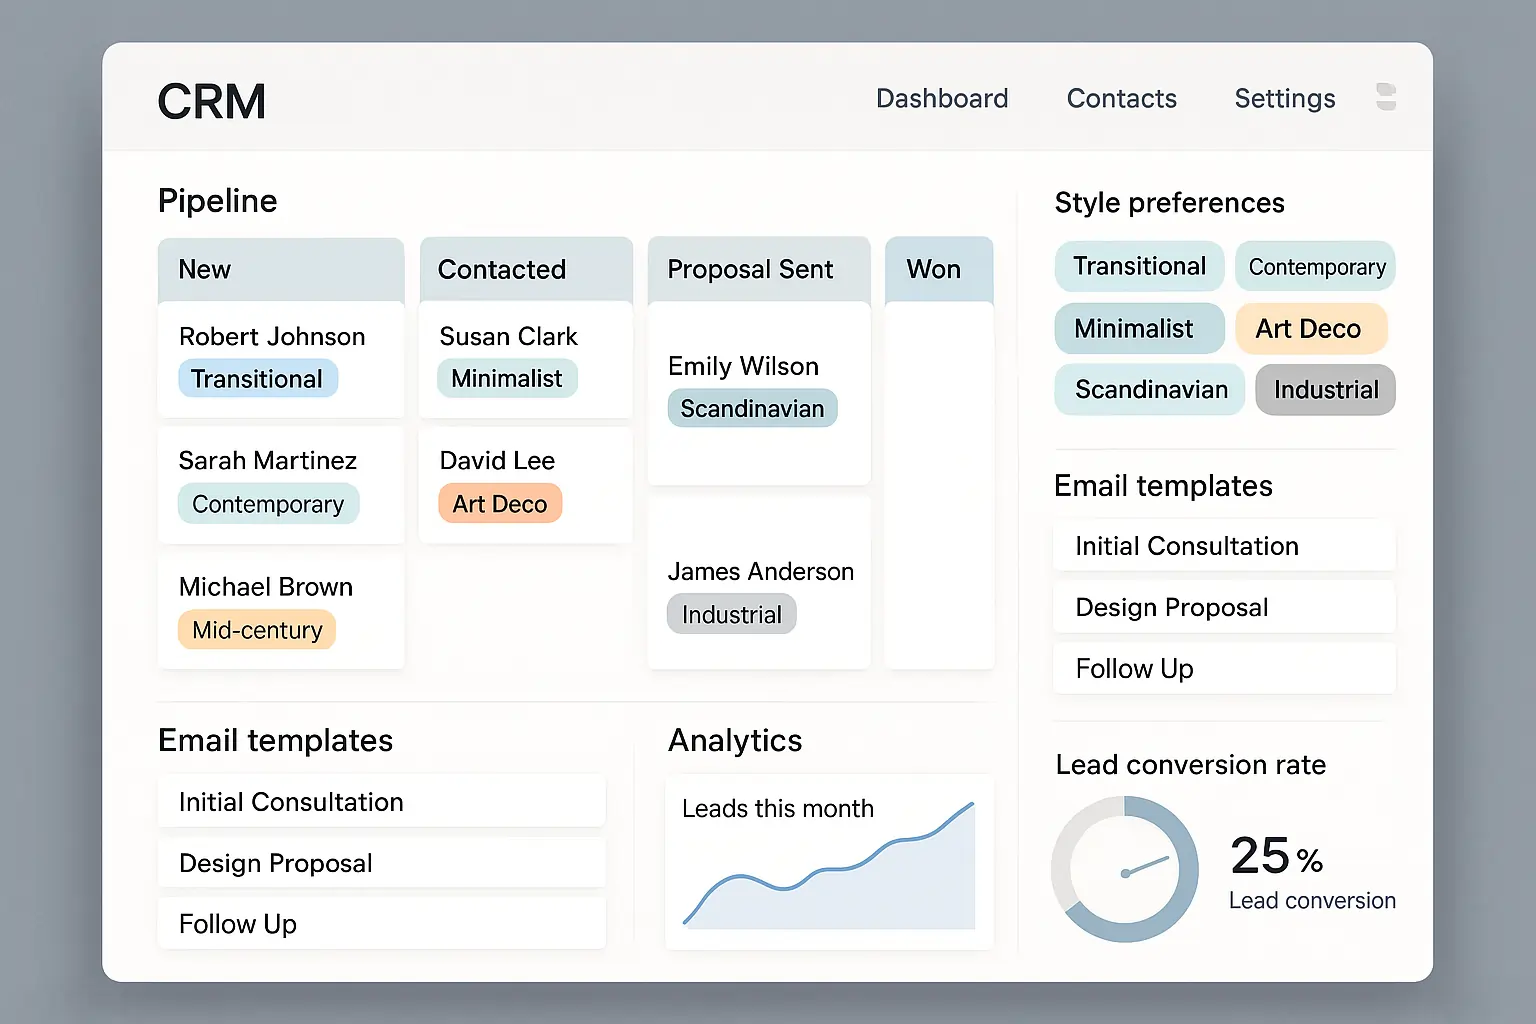Screen dimensions: 1536x1024
Task: Click Art Deco tag on David Lee's card
Action: click(500, 504)
